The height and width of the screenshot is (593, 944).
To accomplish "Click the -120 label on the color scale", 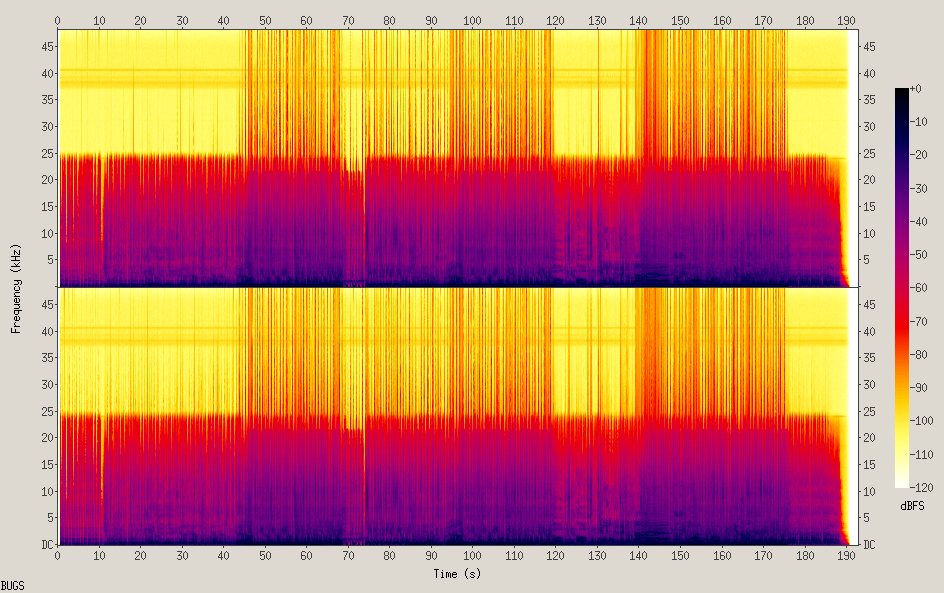I will click(x=926, y=487).
